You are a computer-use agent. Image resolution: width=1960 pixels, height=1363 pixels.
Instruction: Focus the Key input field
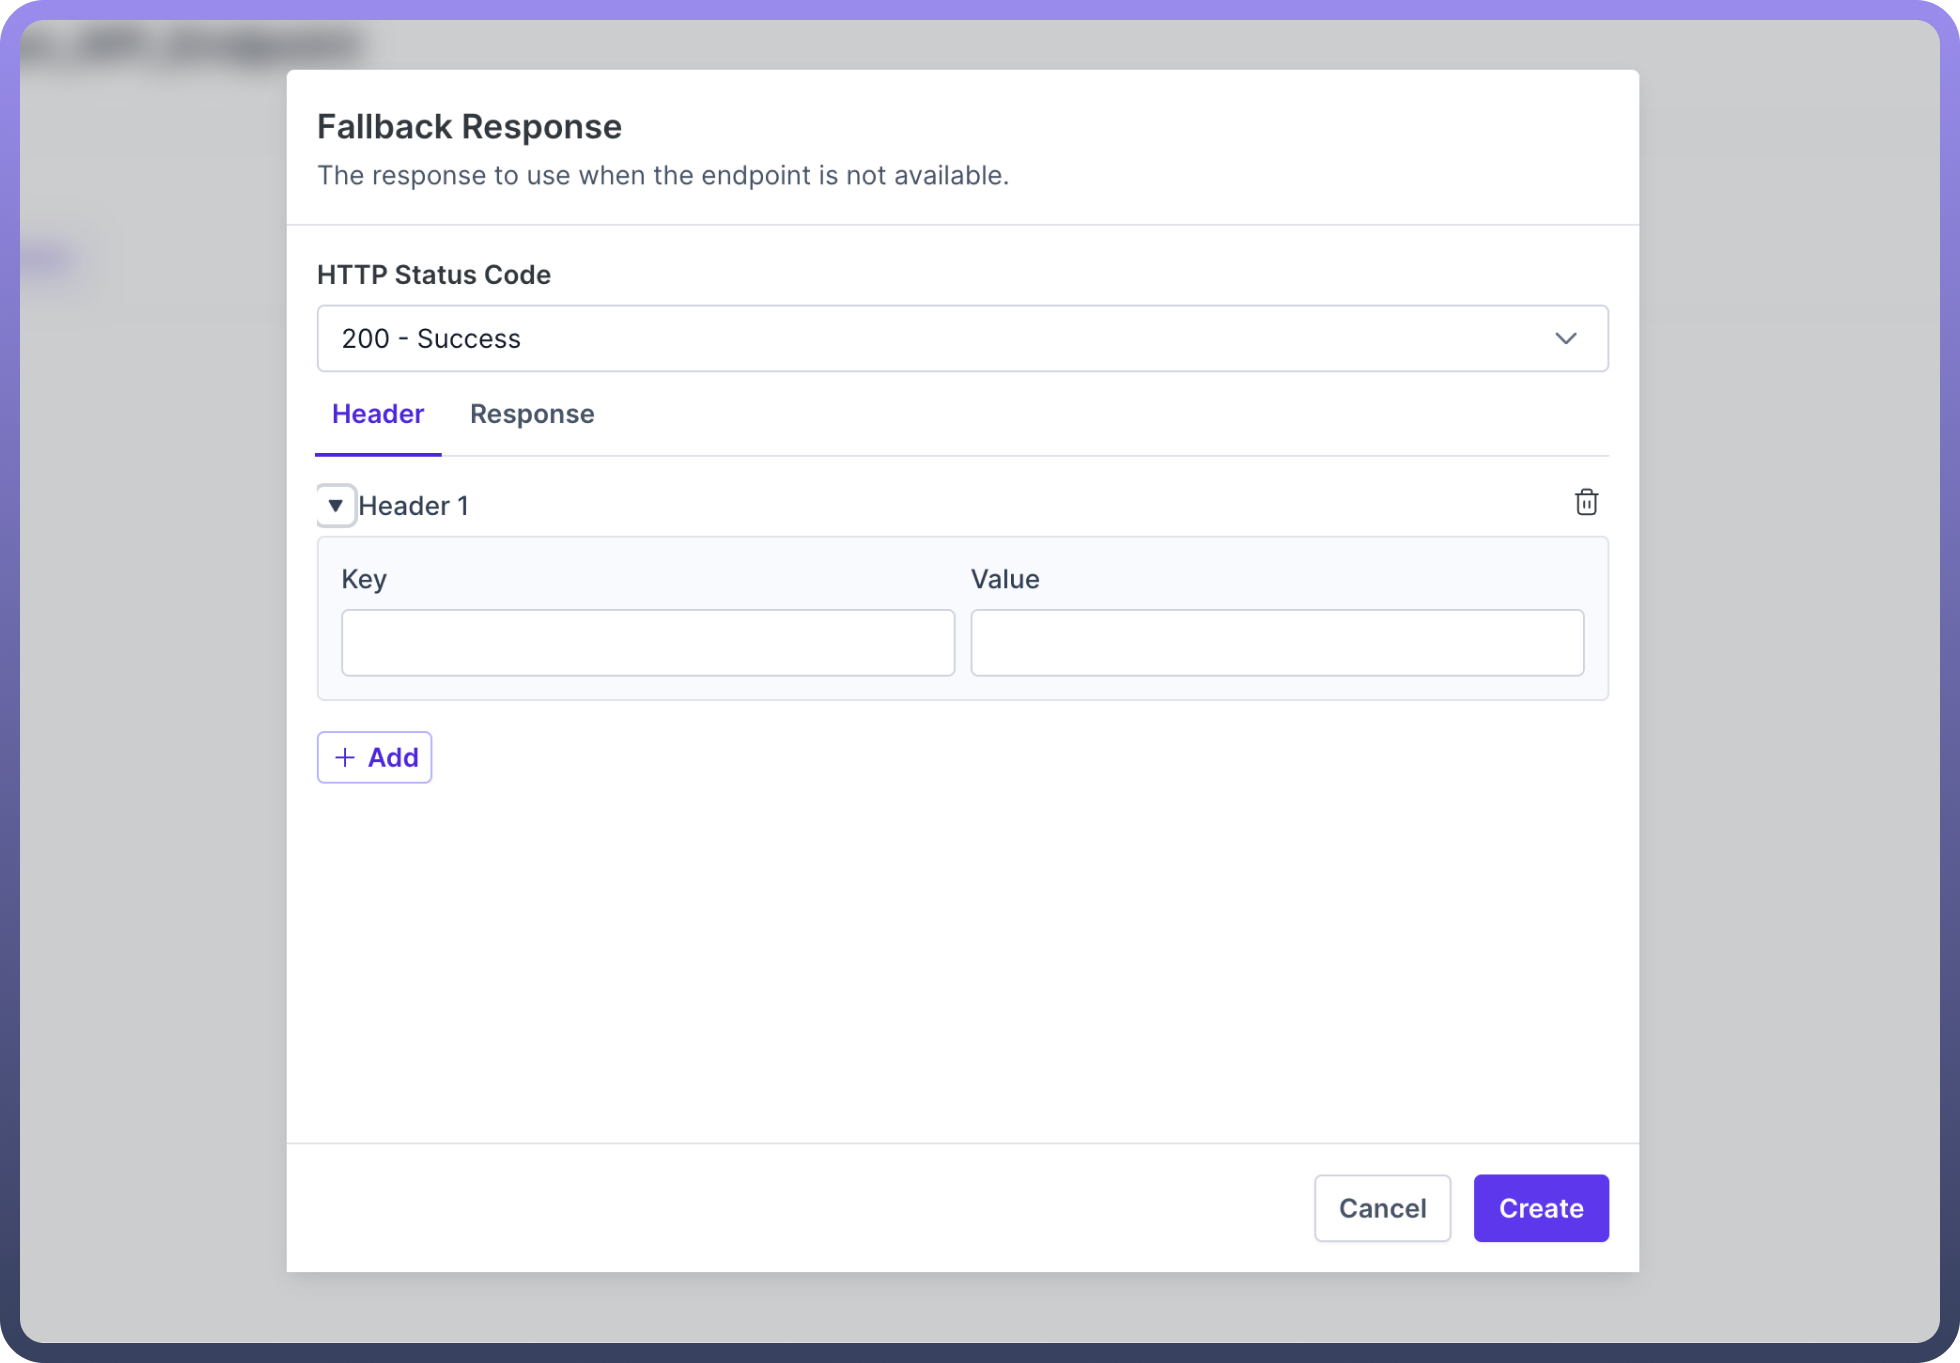pyautogui.click(x=647, y=642)
